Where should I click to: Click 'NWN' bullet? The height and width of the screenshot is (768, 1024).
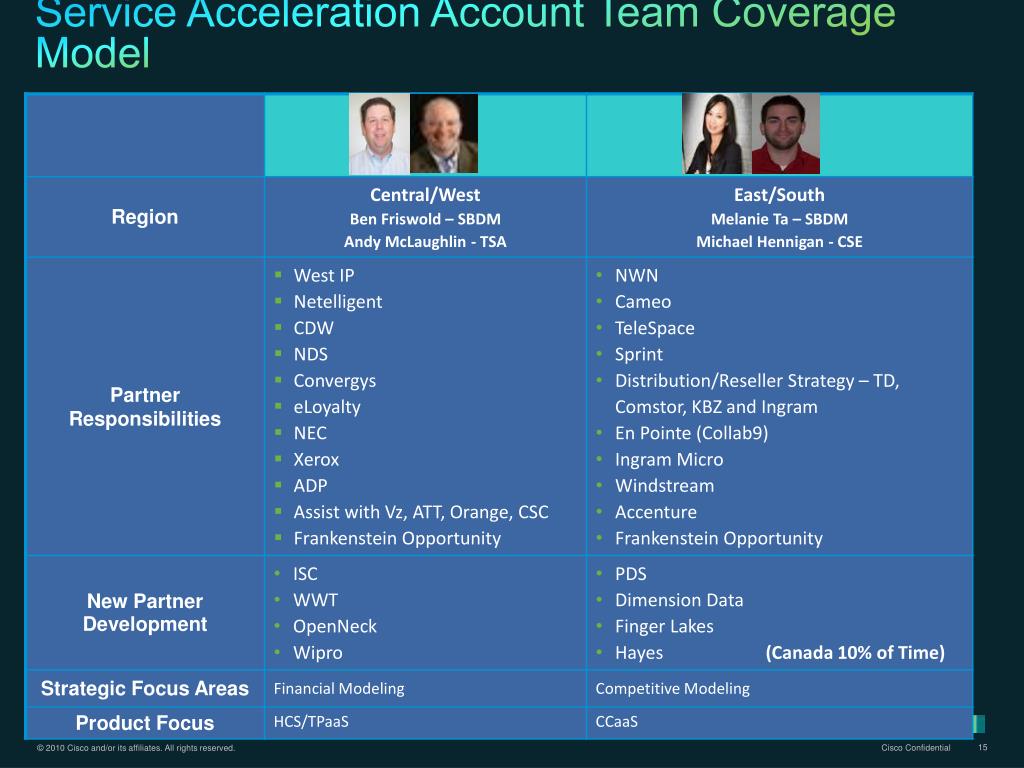point(636,276)
